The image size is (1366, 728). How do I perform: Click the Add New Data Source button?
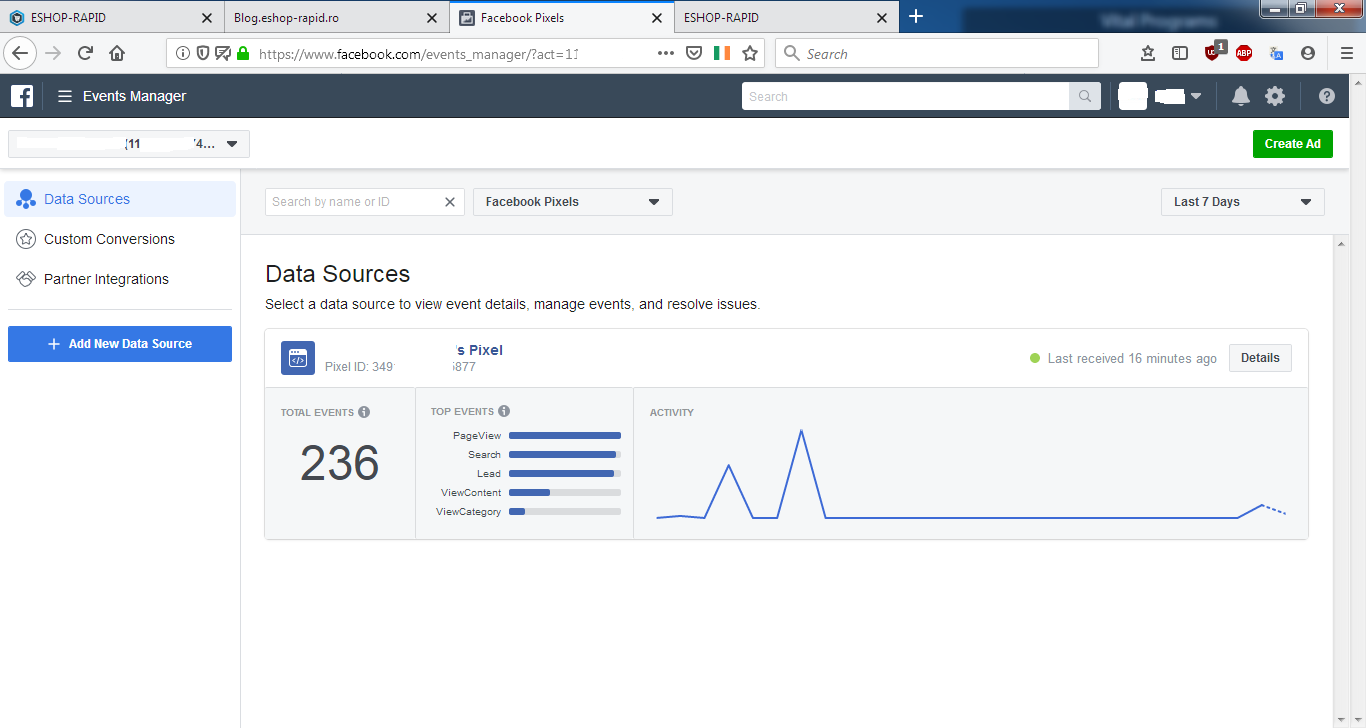click(x=120, y=344)
